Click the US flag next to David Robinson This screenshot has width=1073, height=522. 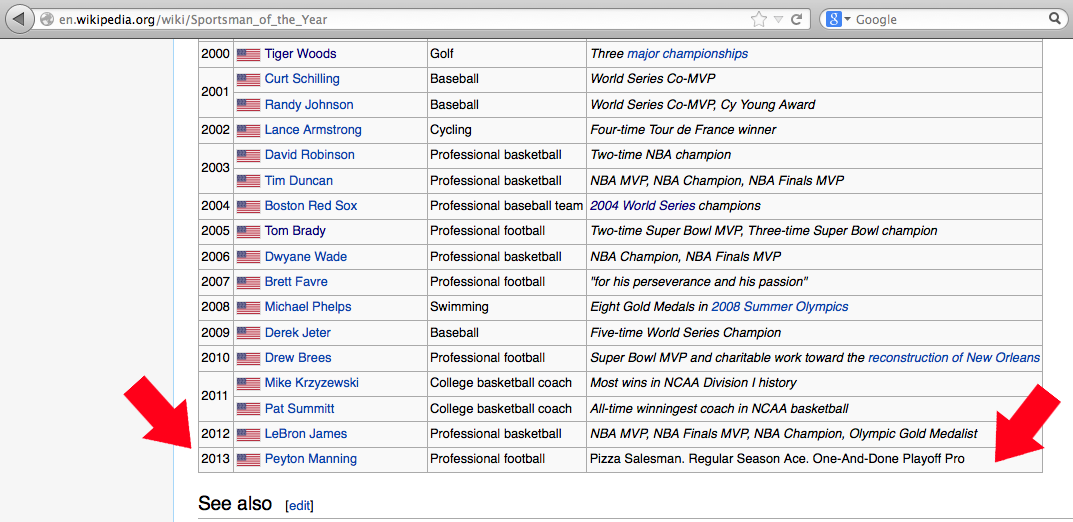248,155
